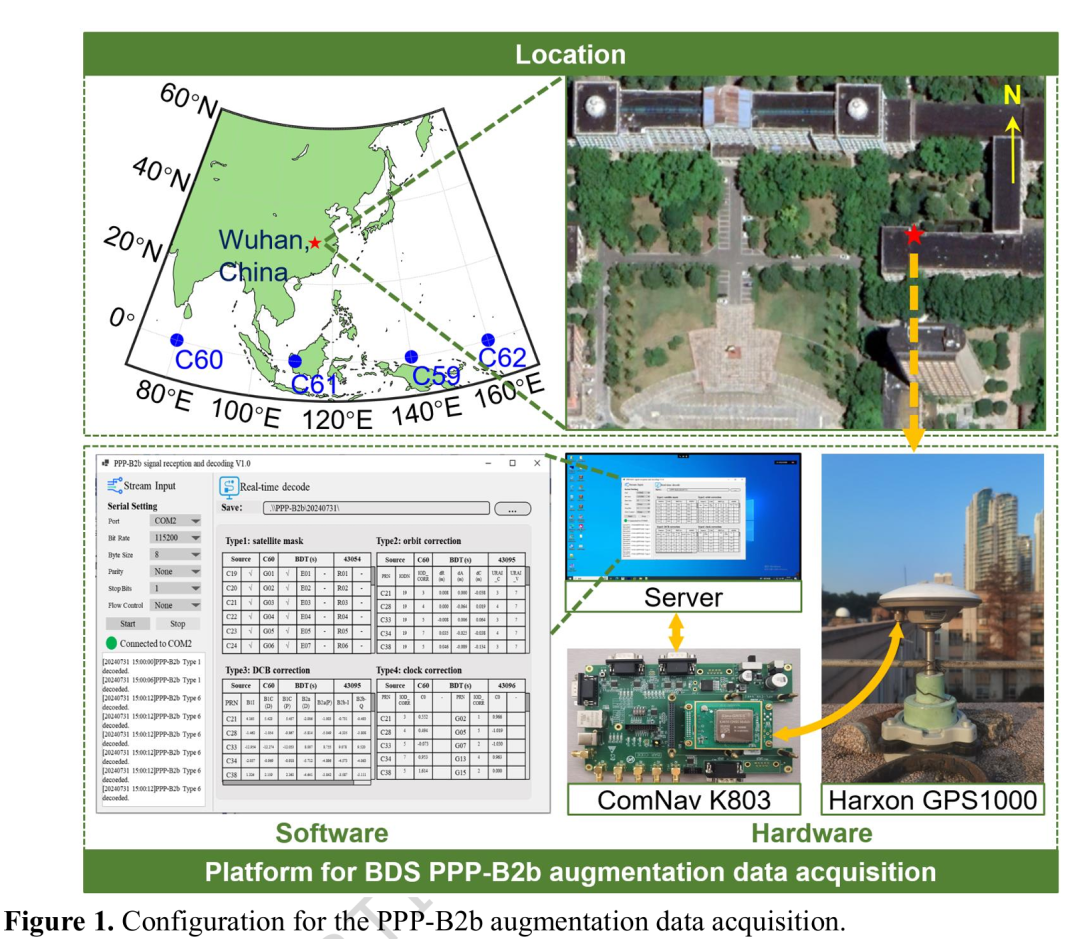Open the Port dropdown showing COM2
Viewport: 1080px width, 939px height.
pyautogui.click(x=176, y=521)
